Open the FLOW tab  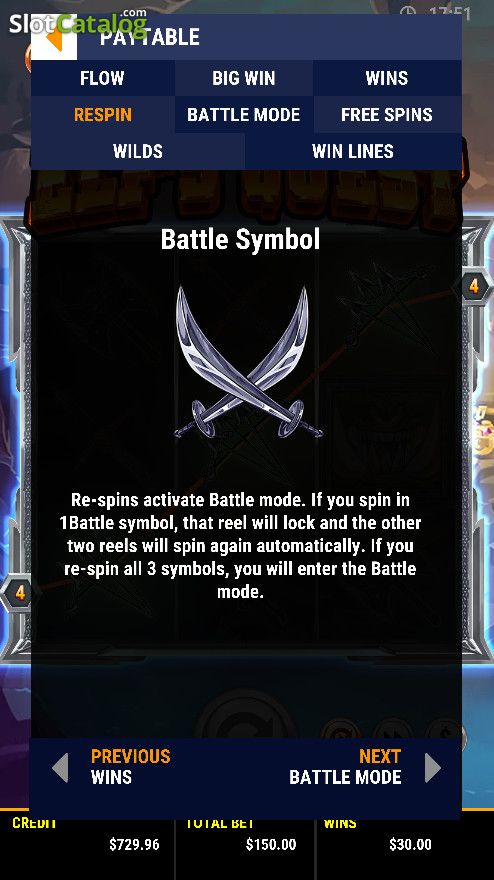pos(102,78)
